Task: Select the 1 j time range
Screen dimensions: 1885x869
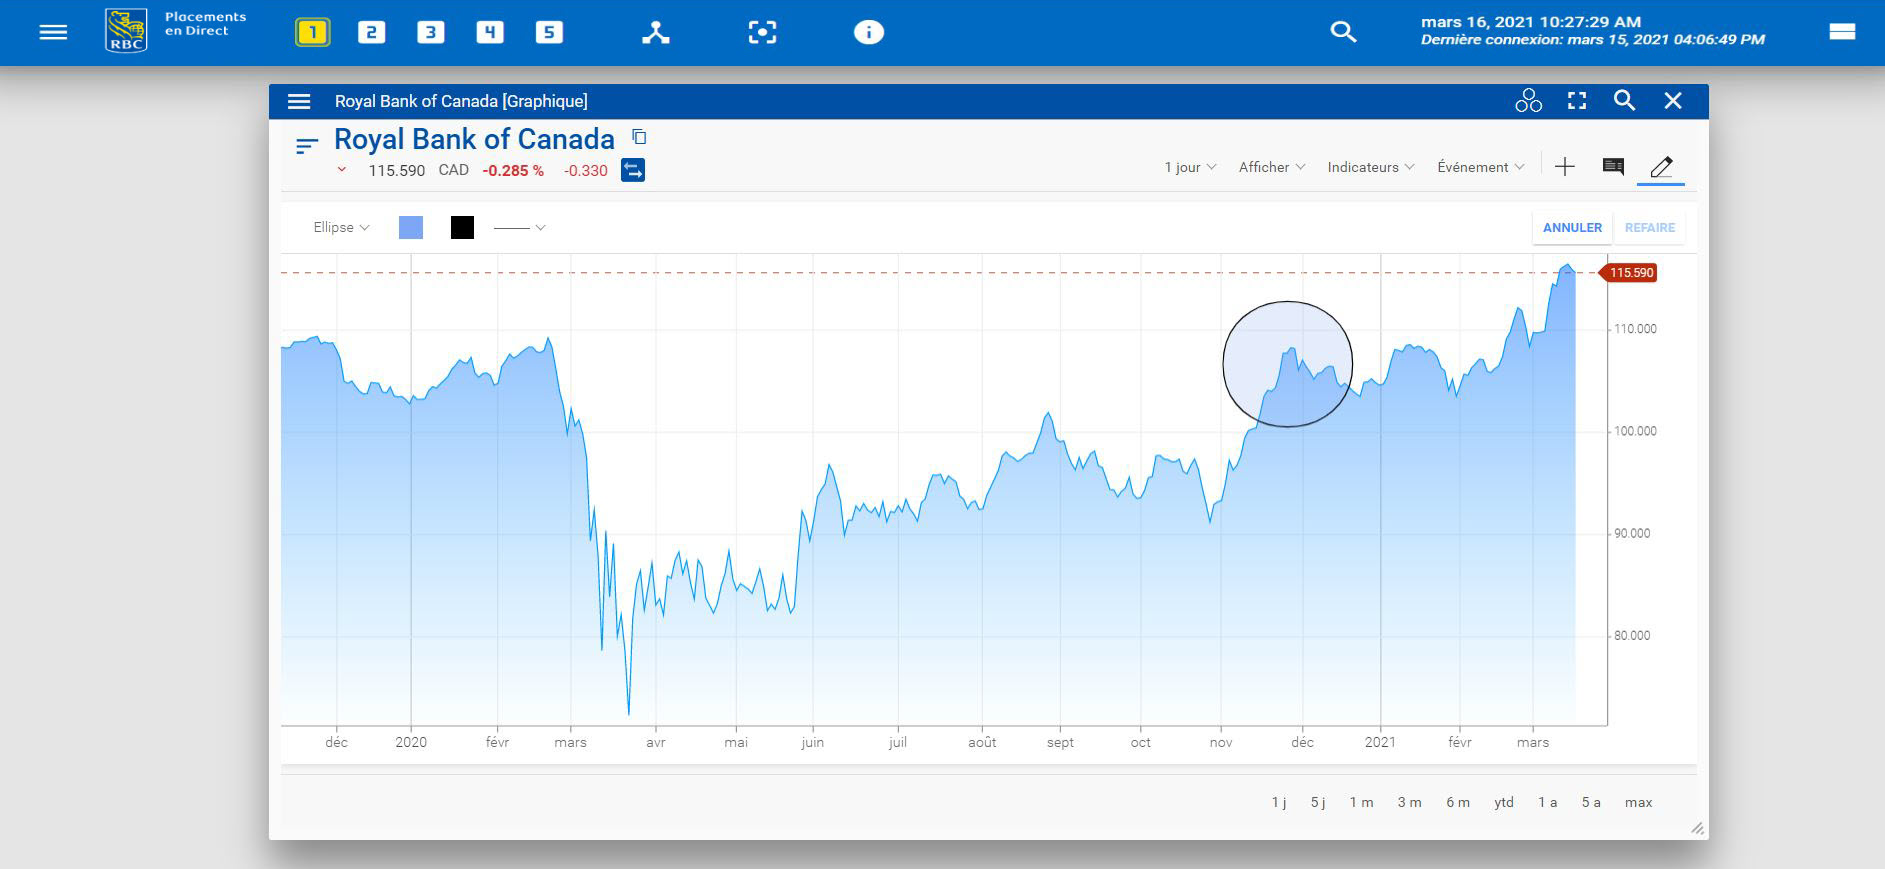Action: click(1279, 803)
